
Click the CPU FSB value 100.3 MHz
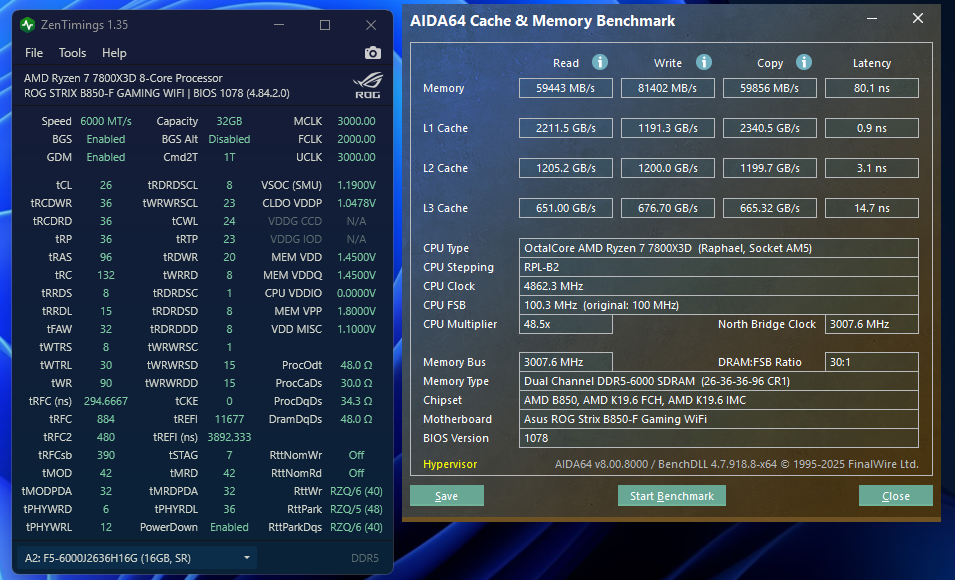[719, 305]
